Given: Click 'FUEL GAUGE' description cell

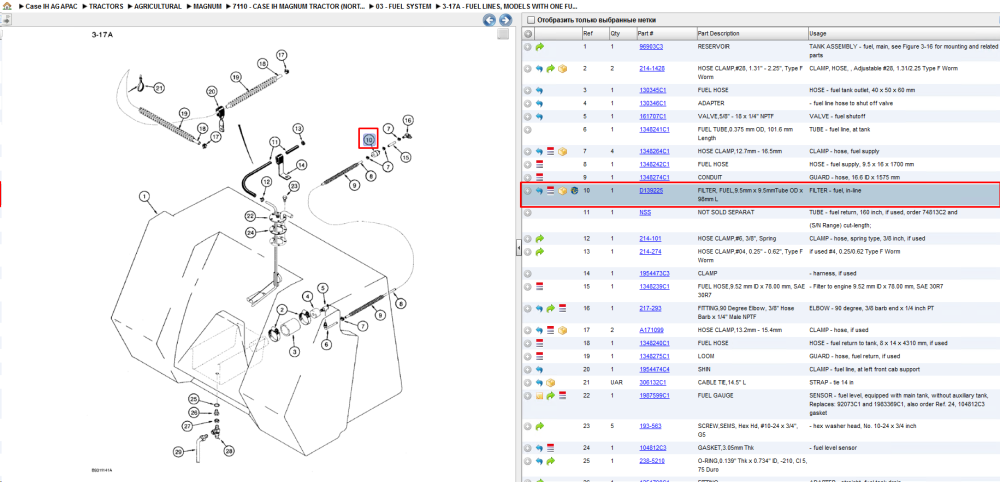Looking at the screenshot, I should [716, 395].
